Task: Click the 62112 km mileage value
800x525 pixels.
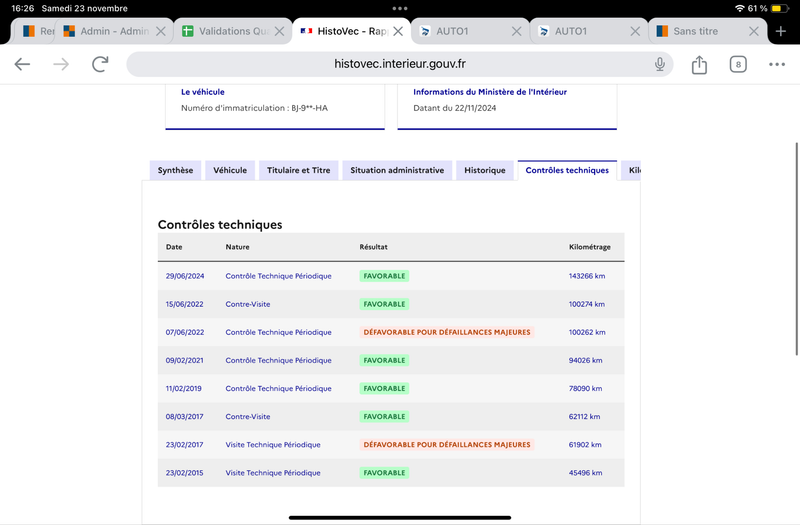Action: pos(584,416)
